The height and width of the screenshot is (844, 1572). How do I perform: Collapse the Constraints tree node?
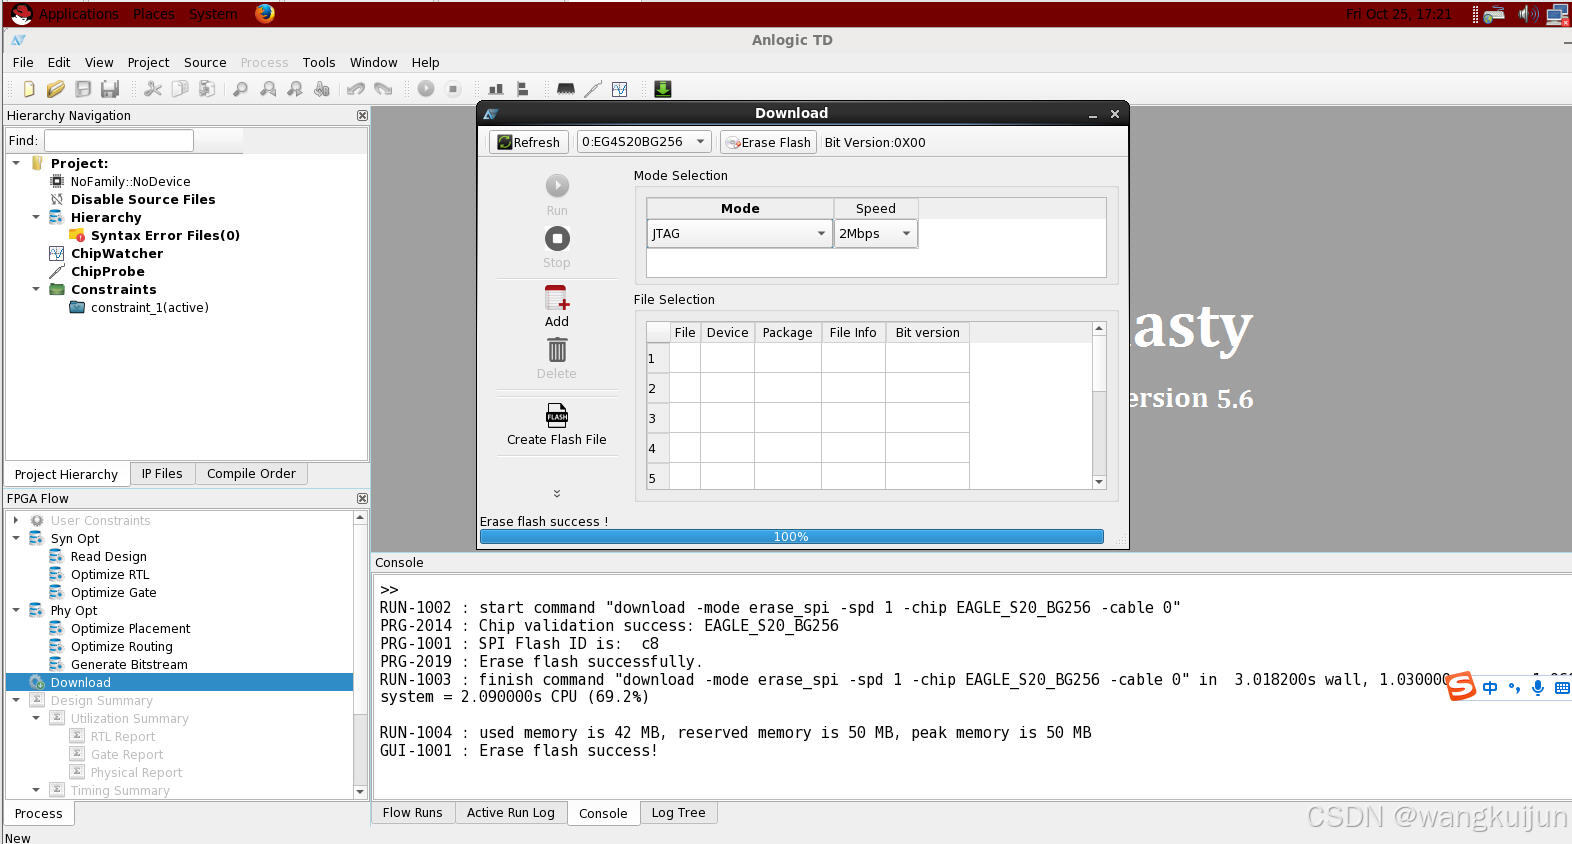point(36,289)
